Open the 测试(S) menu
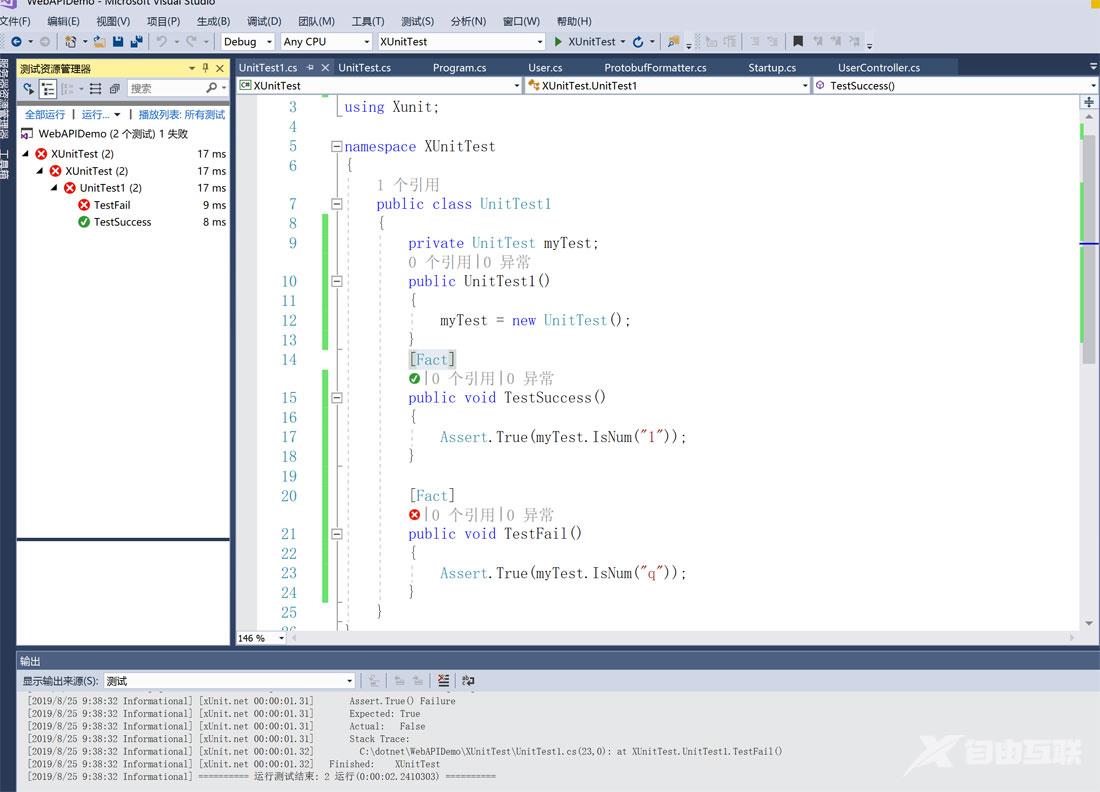 click(x=417, y=21)
